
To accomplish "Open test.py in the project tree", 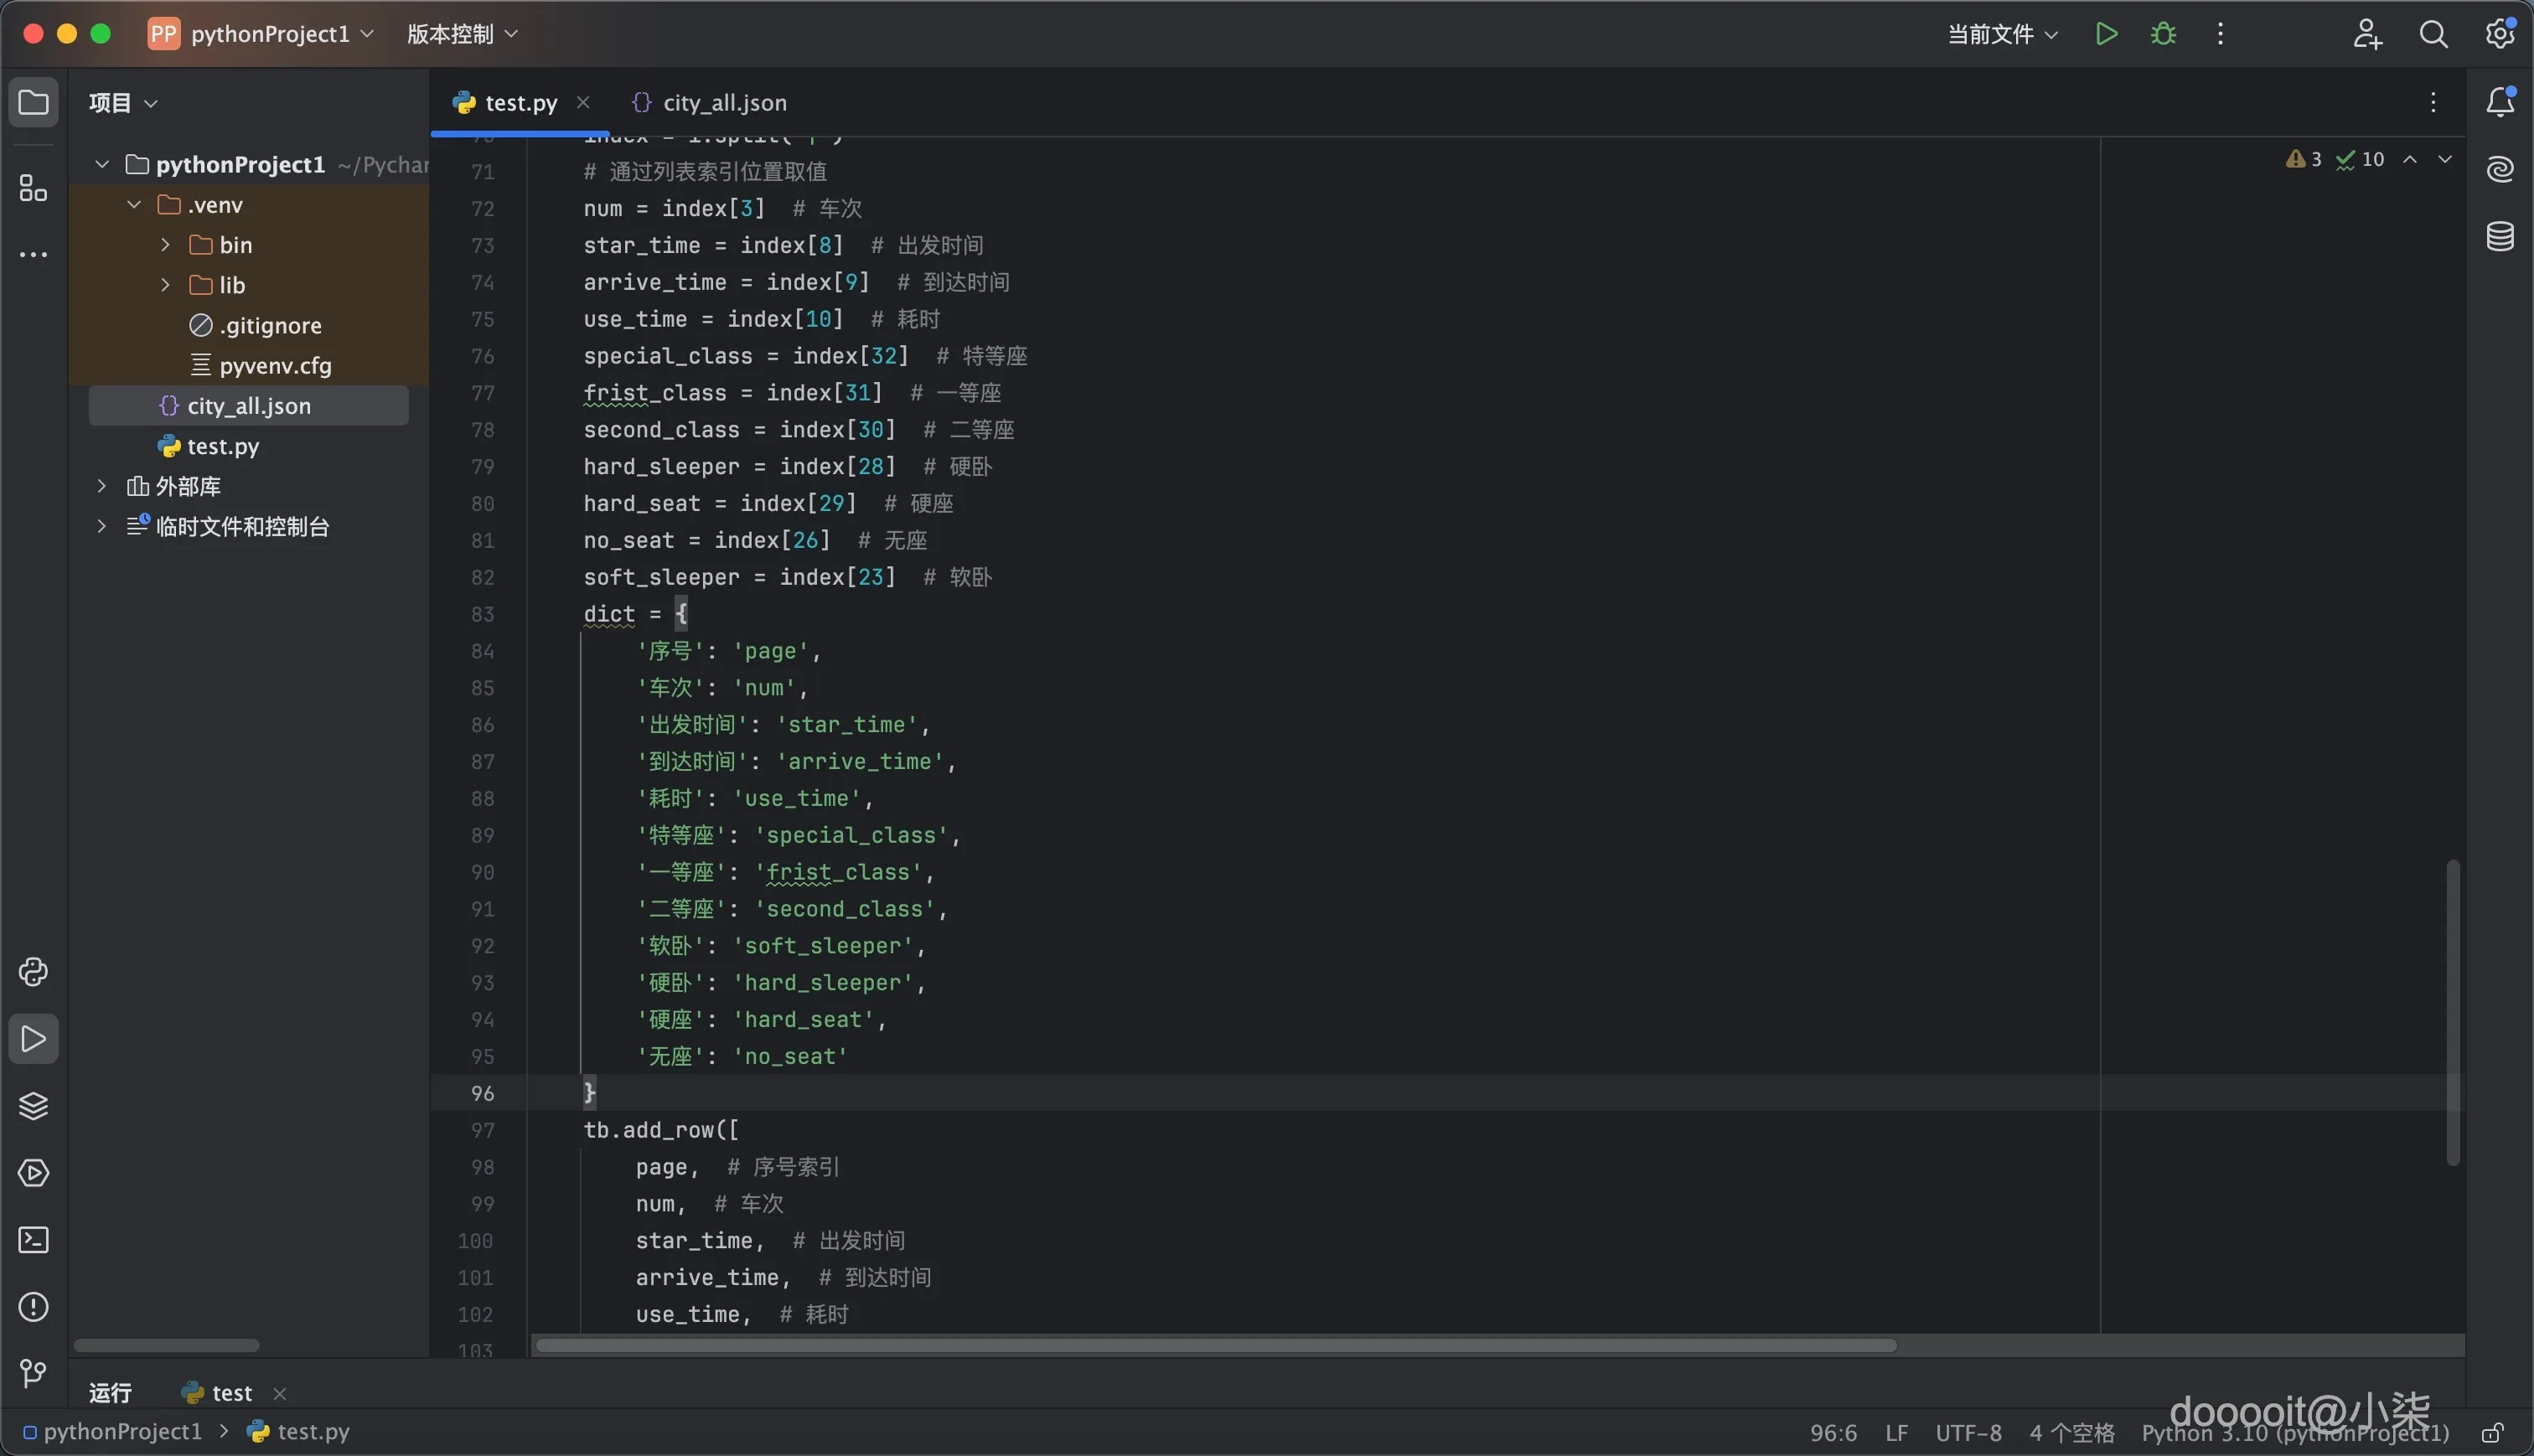I will coord(222,446).
